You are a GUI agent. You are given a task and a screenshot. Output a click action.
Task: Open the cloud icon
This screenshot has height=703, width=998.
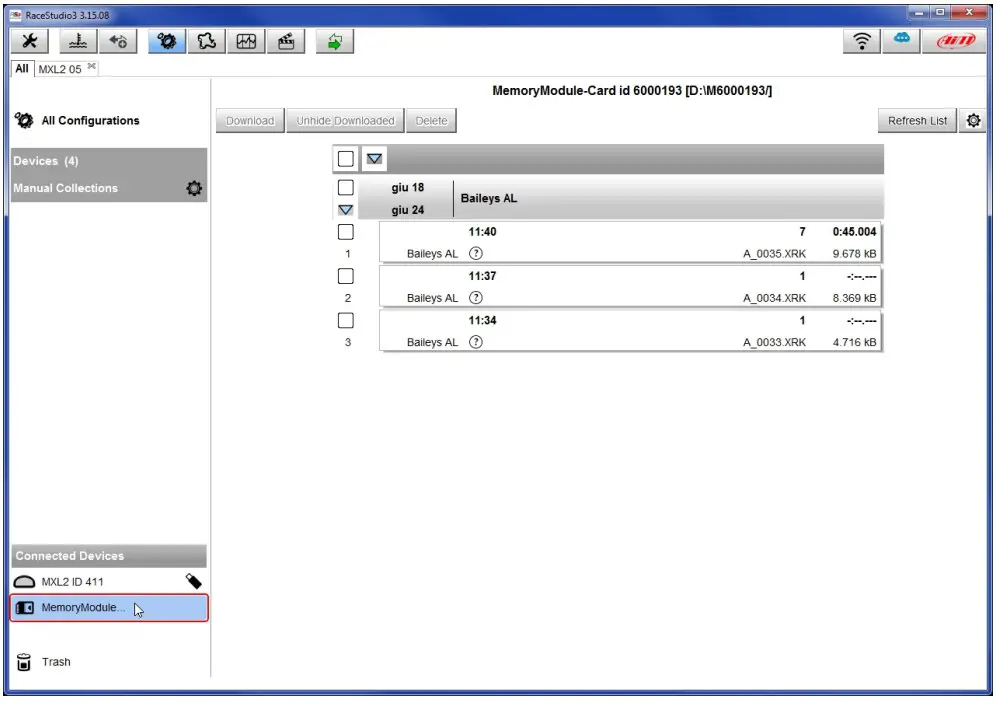pos(902,41)
